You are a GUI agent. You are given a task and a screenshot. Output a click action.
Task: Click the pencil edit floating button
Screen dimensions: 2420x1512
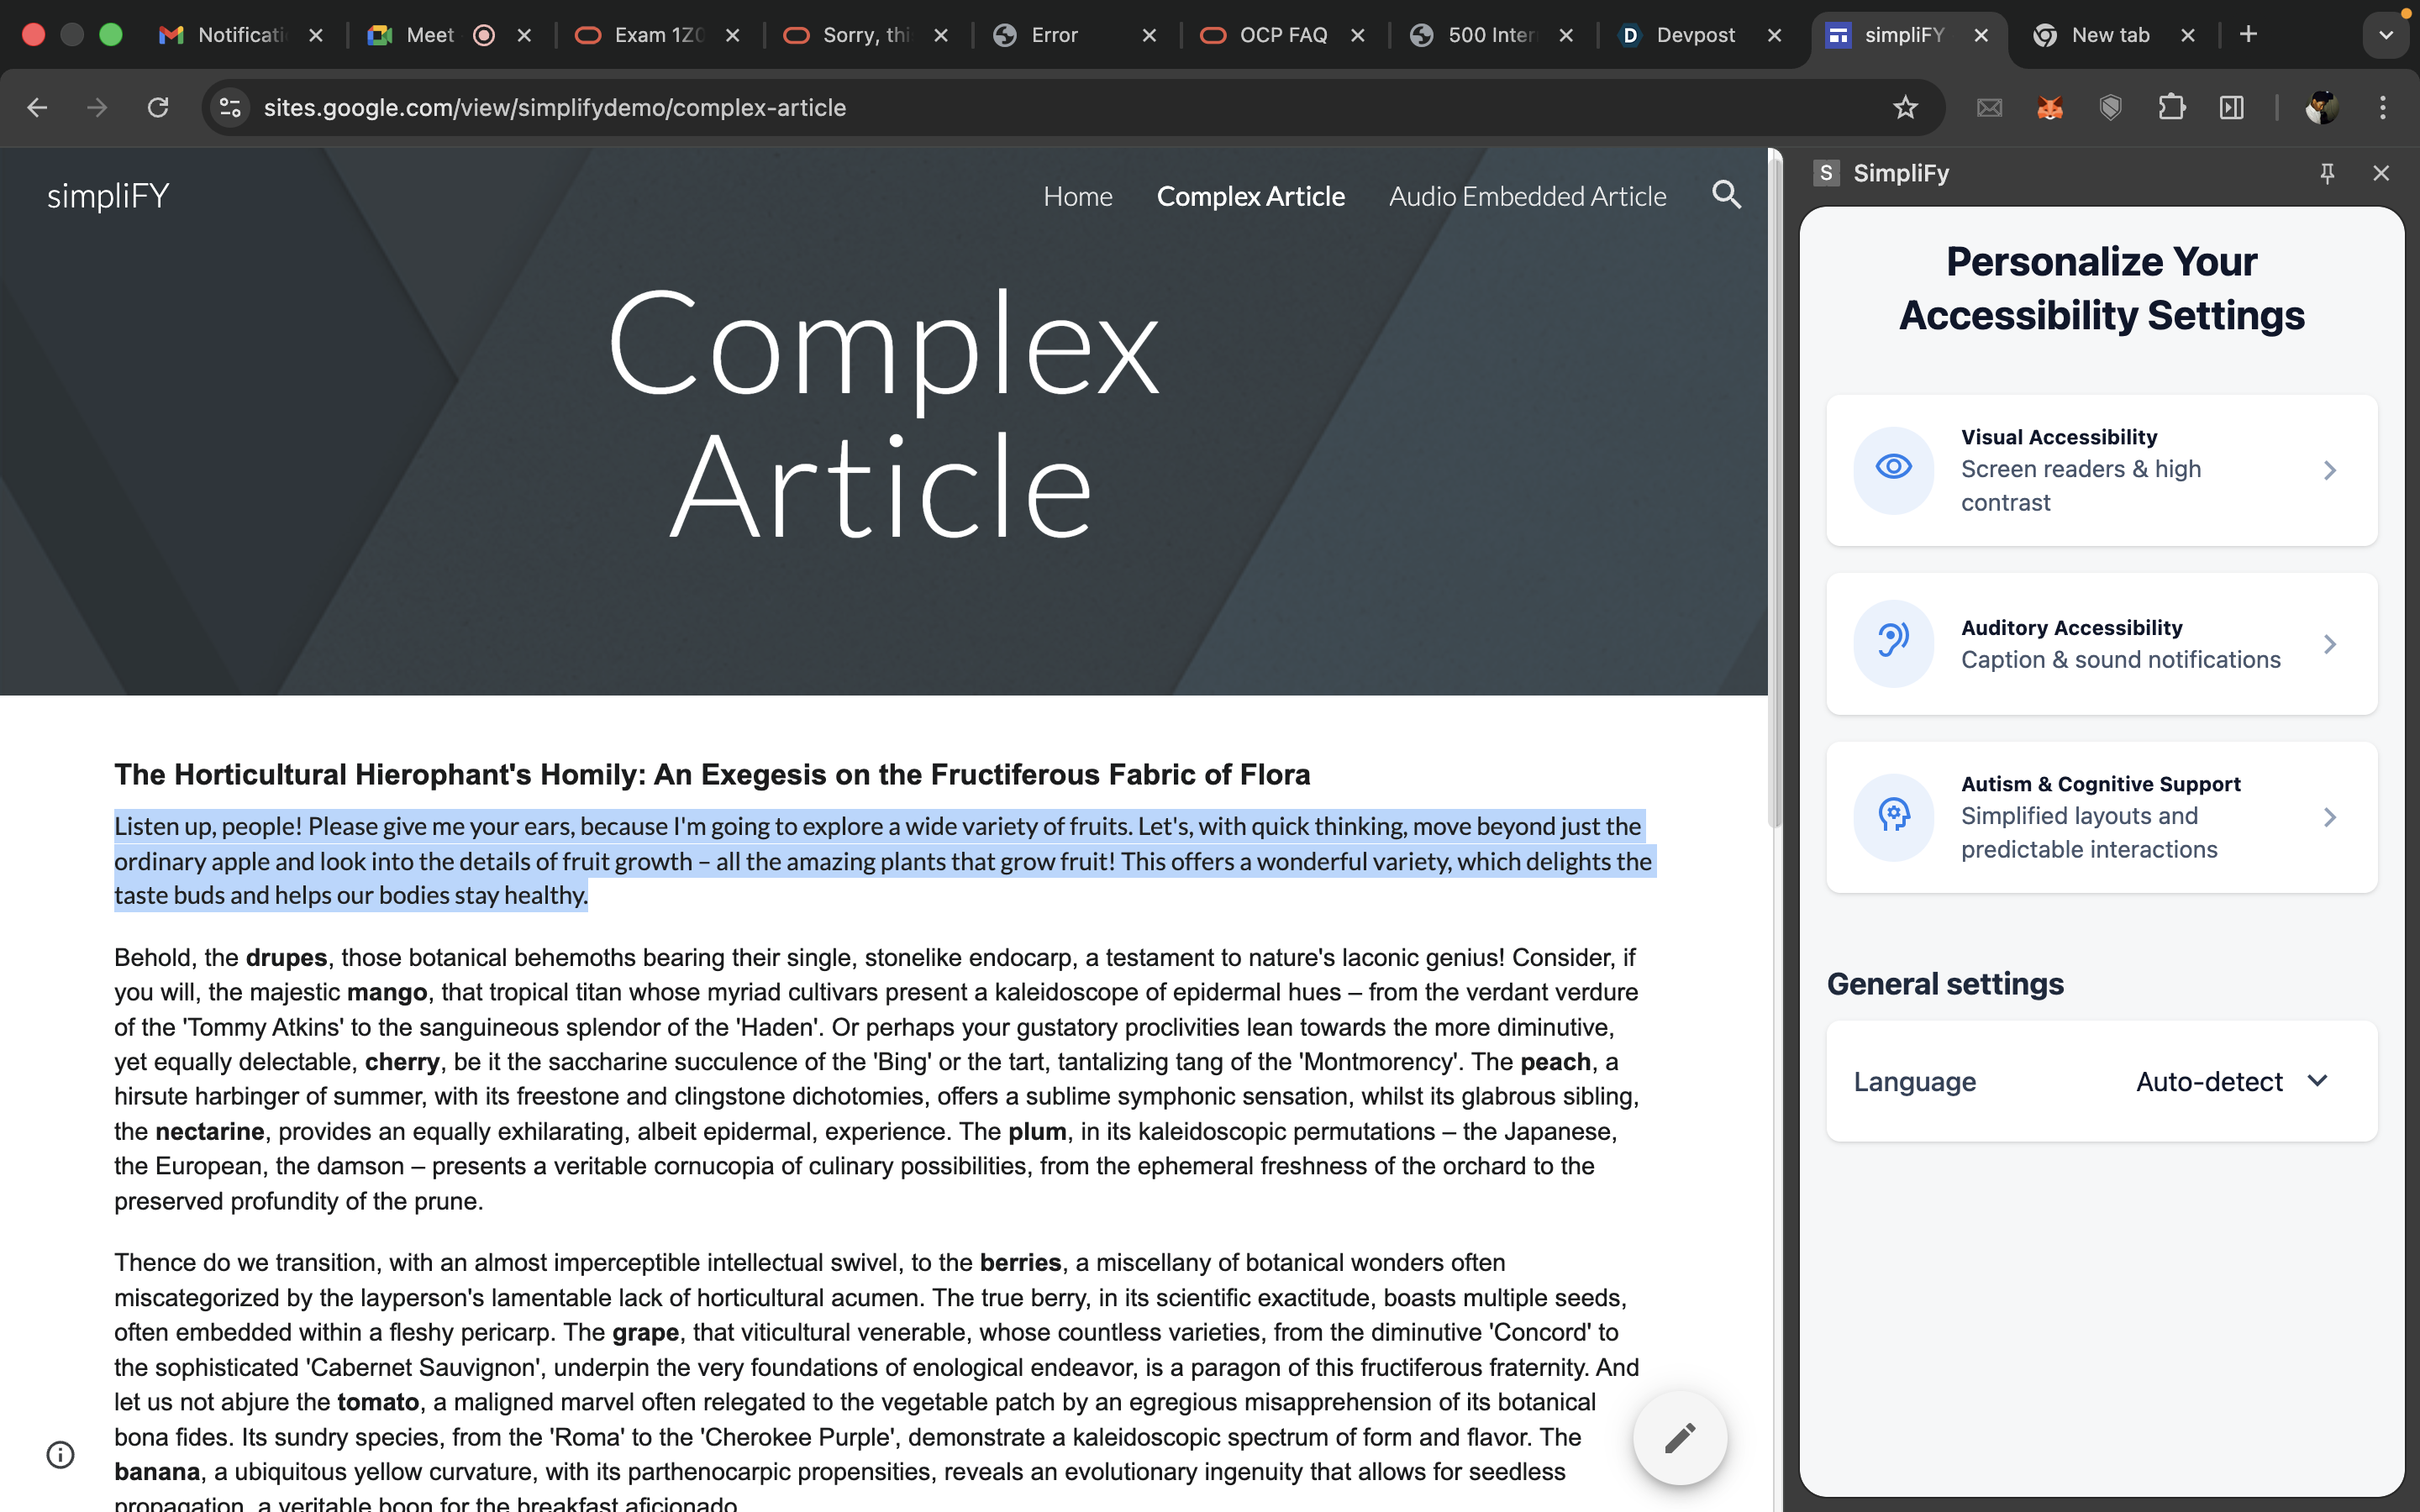[x=1679, y=1437]
